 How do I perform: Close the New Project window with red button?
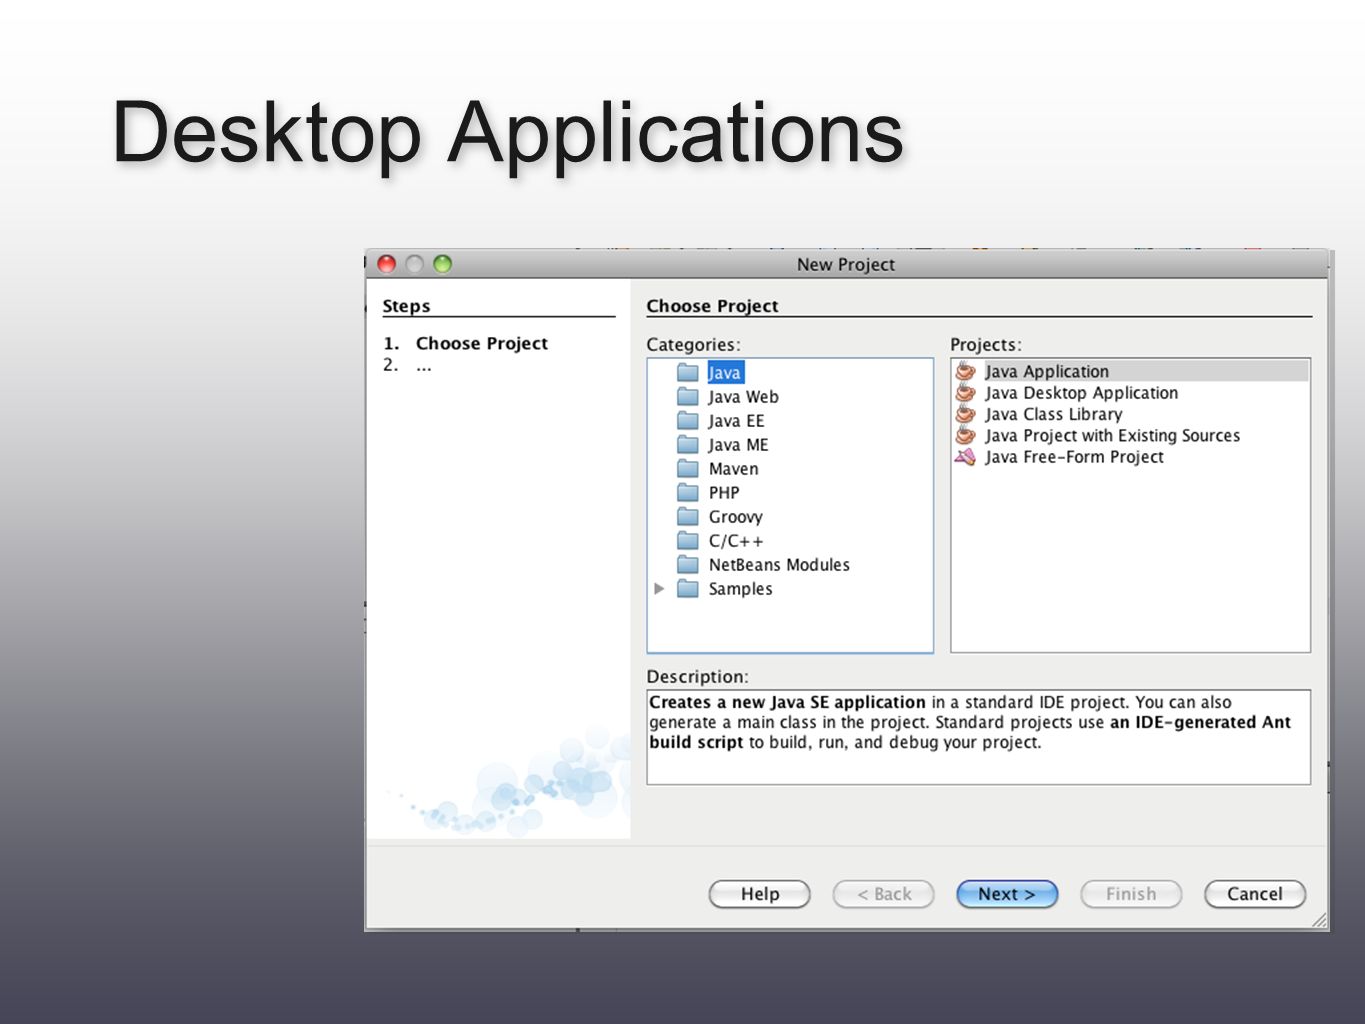(x=387, y=264)
